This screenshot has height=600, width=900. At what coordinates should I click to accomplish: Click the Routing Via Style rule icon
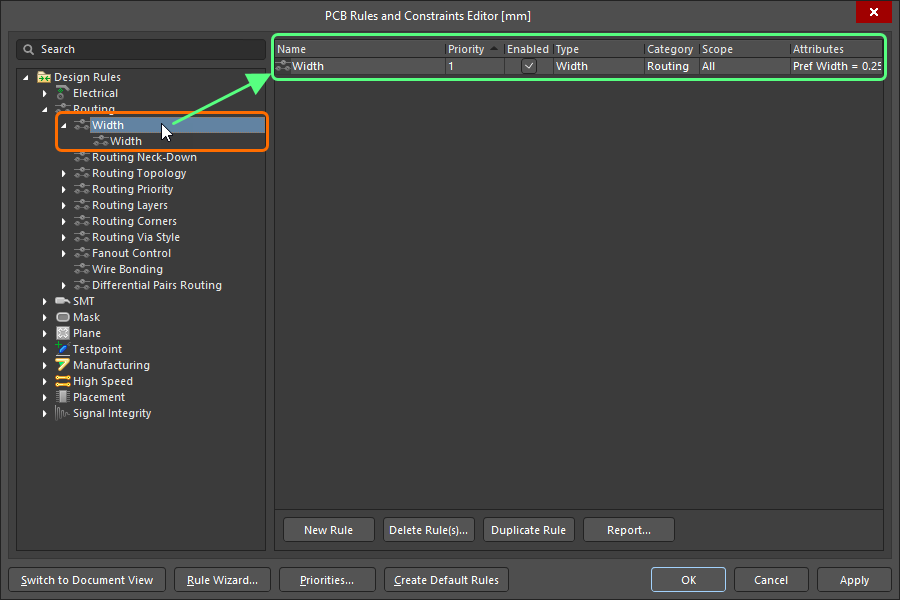(82, 237)
